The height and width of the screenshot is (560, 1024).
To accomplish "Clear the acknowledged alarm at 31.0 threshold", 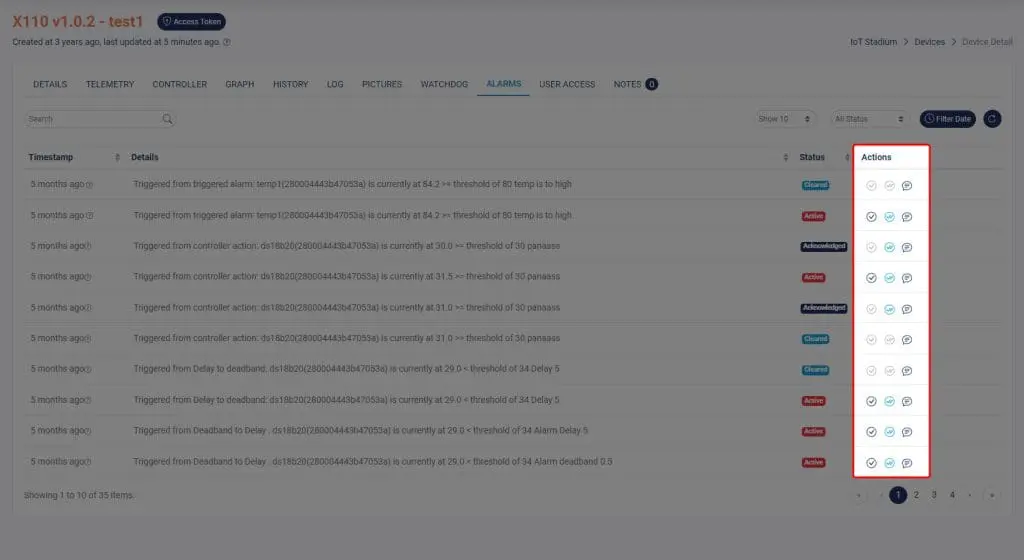I will click(889, 309).
